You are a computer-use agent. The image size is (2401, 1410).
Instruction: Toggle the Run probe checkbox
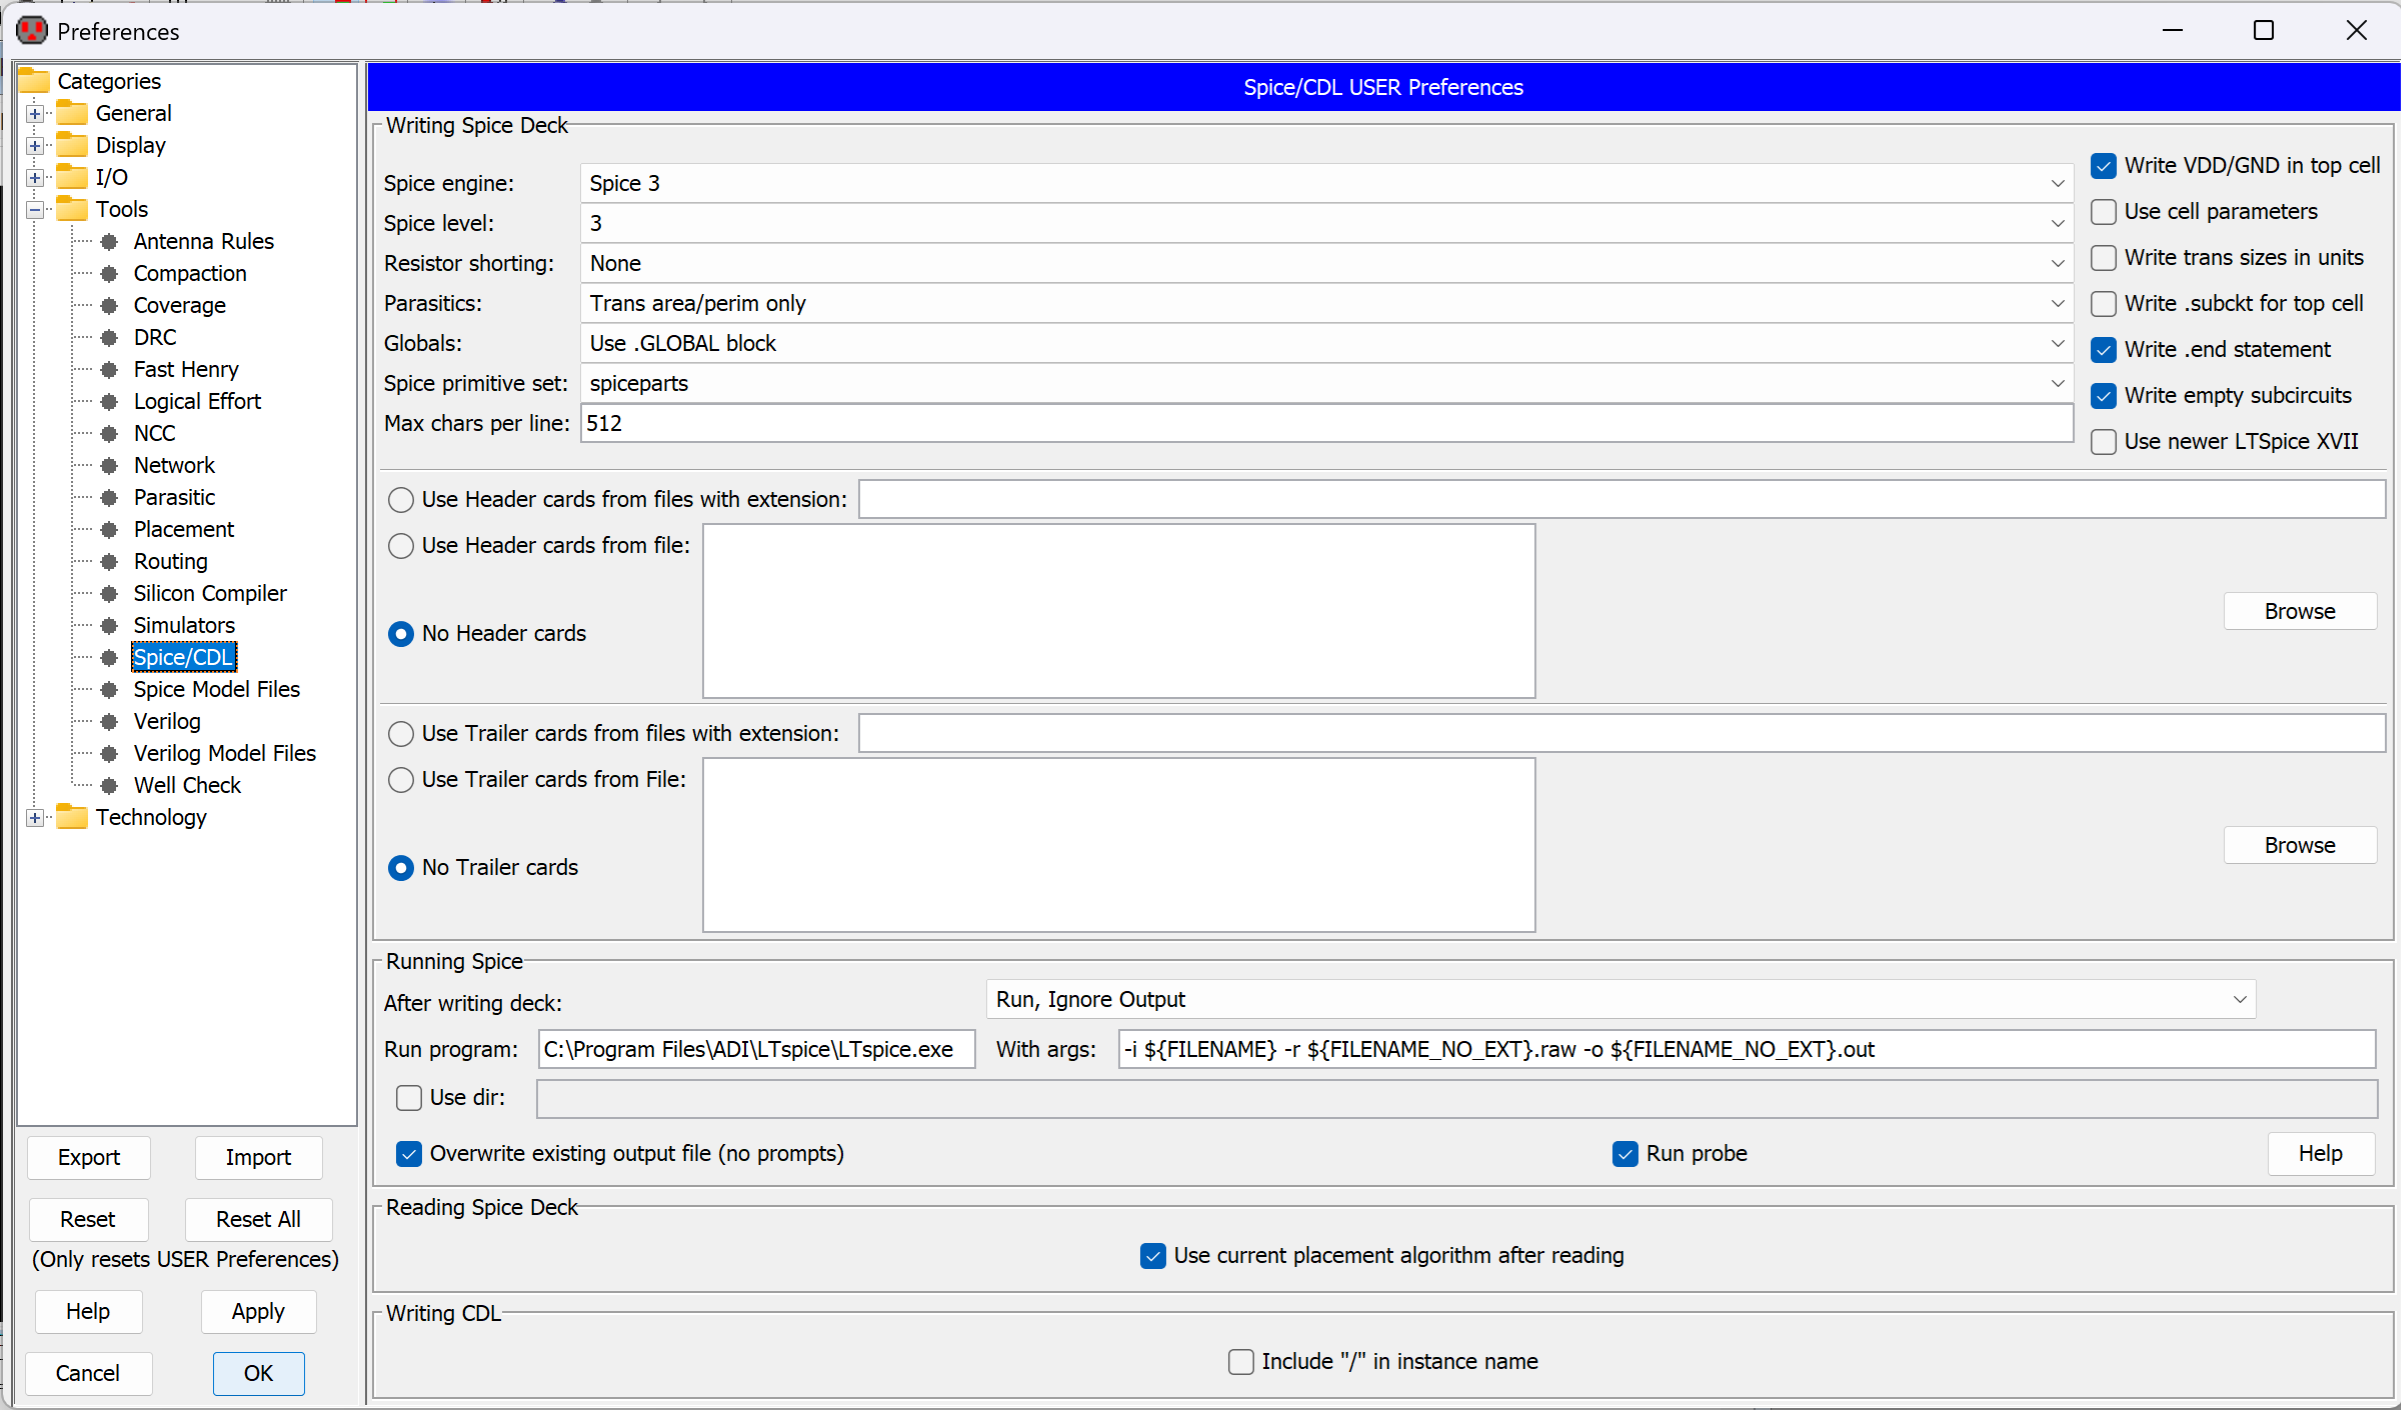pyautogui.click(x=1625, y=1154)
